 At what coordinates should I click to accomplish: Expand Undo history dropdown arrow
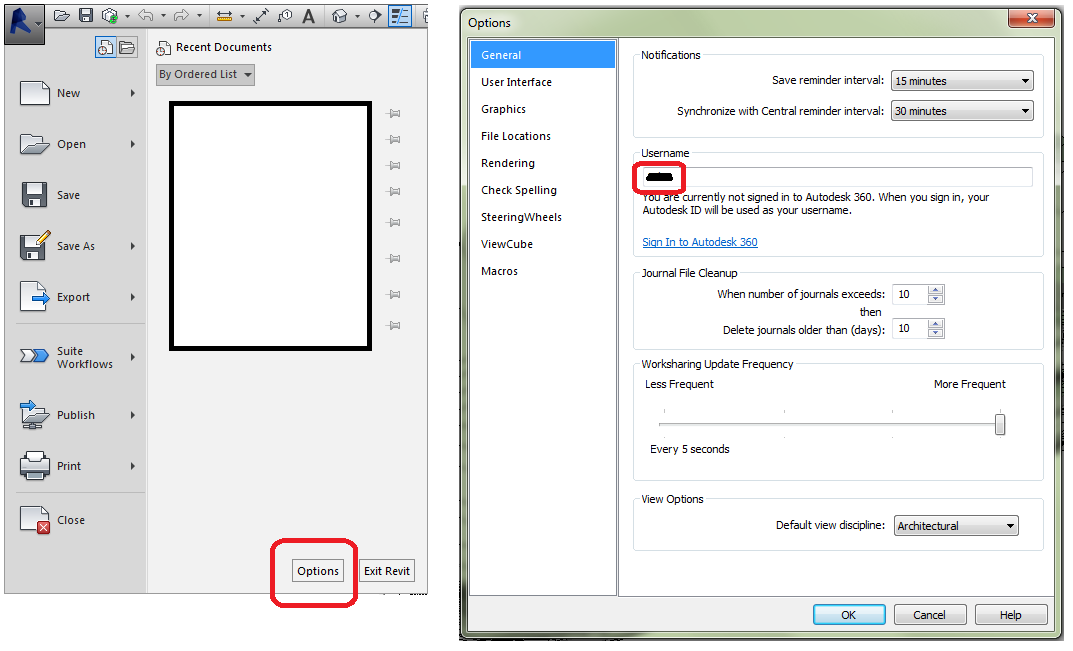click(x=163, y=16)
